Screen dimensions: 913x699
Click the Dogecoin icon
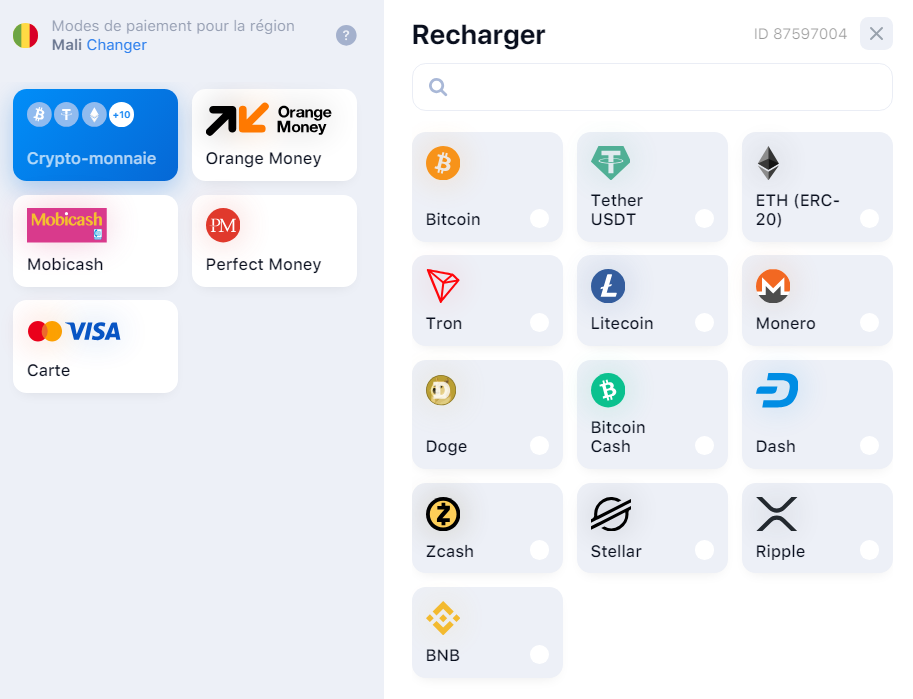click(x=441, y=390)
